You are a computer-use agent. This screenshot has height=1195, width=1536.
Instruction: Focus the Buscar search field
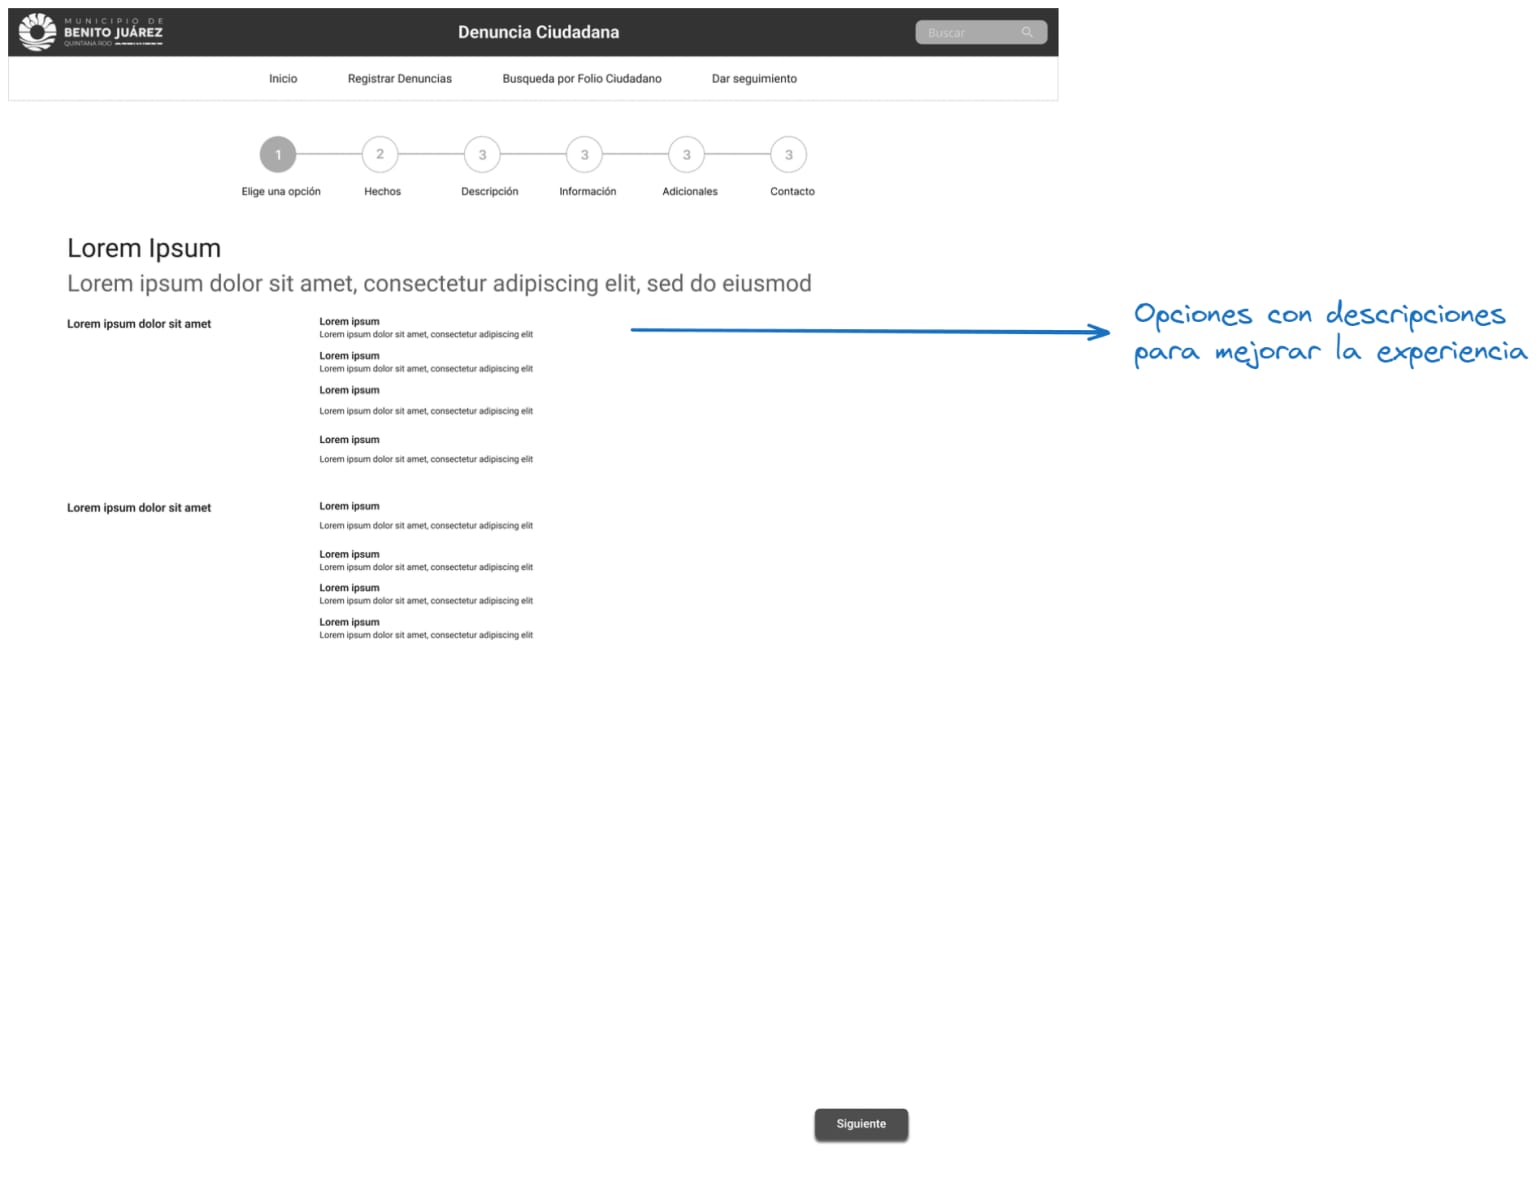tap(966, 33)
